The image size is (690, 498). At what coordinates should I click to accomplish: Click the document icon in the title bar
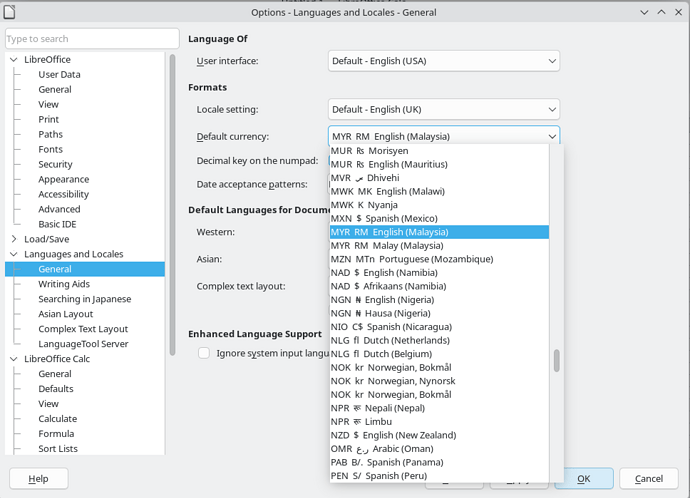pos(9,12)
